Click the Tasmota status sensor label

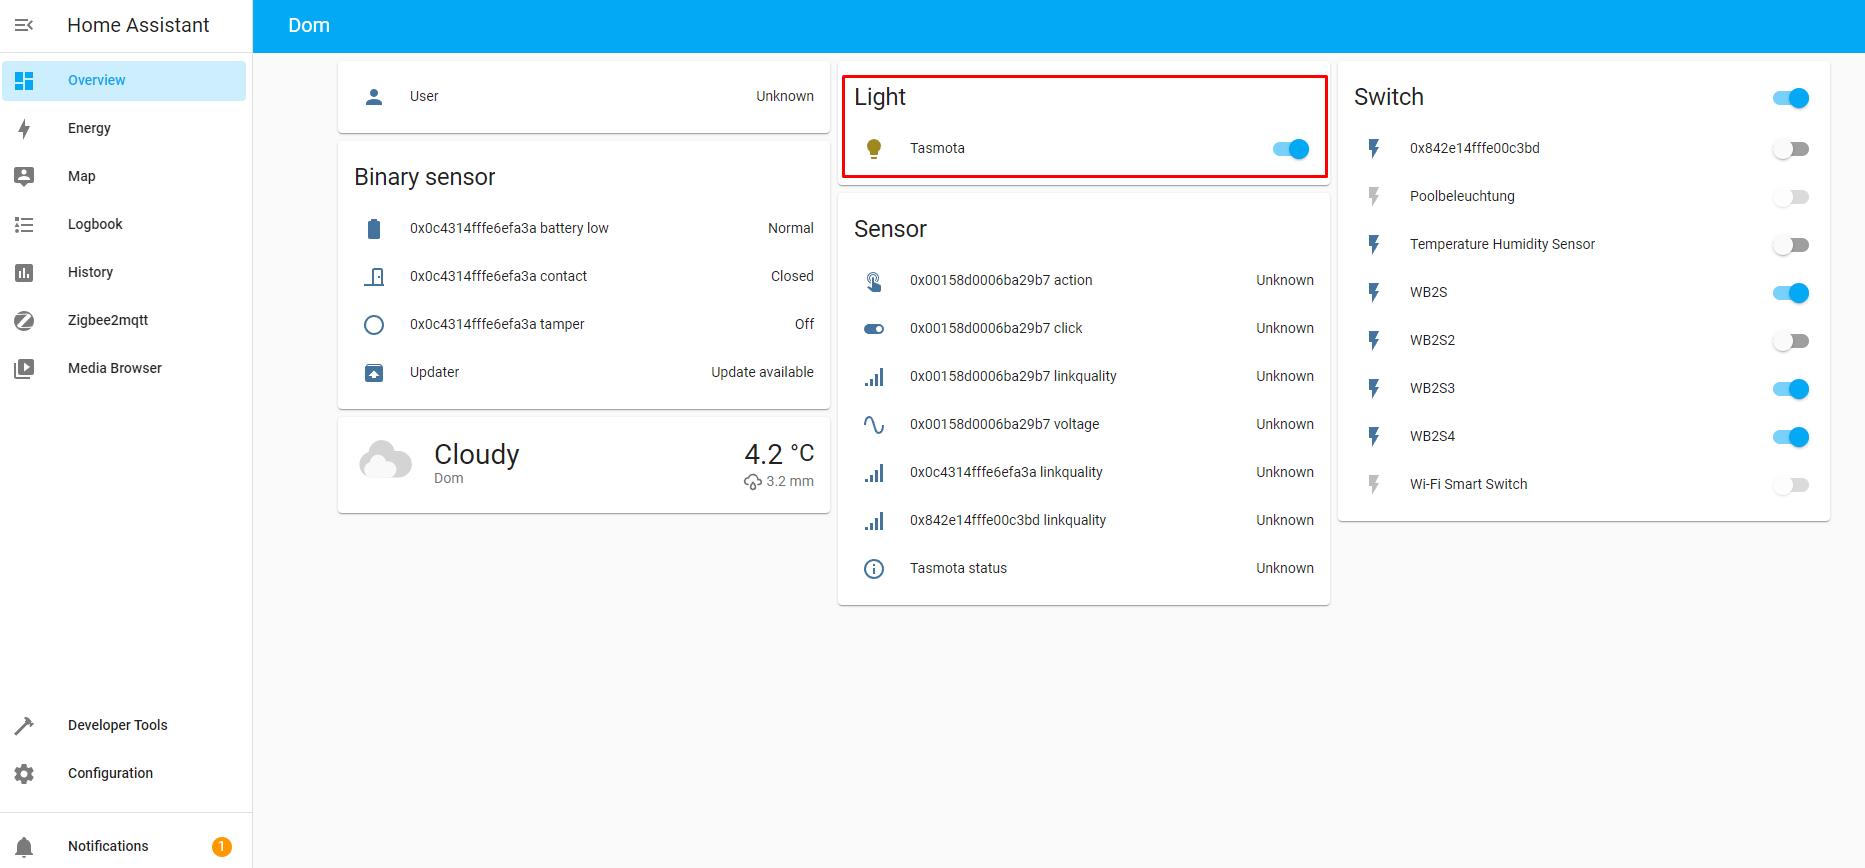point(958,568)
